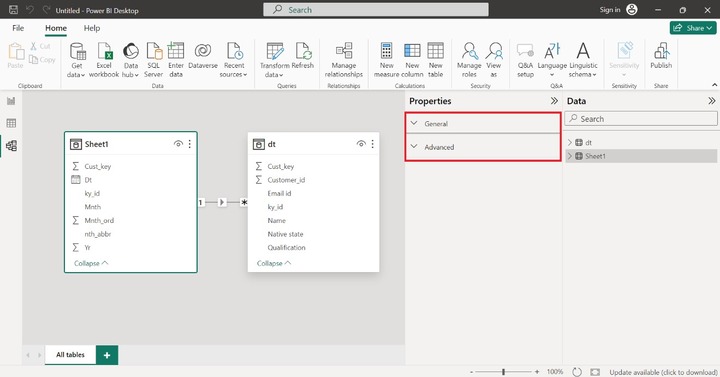This screenshot has height=377, width=720.
Task: Open more options for Sheet1 table
Action: pos(190,144)
